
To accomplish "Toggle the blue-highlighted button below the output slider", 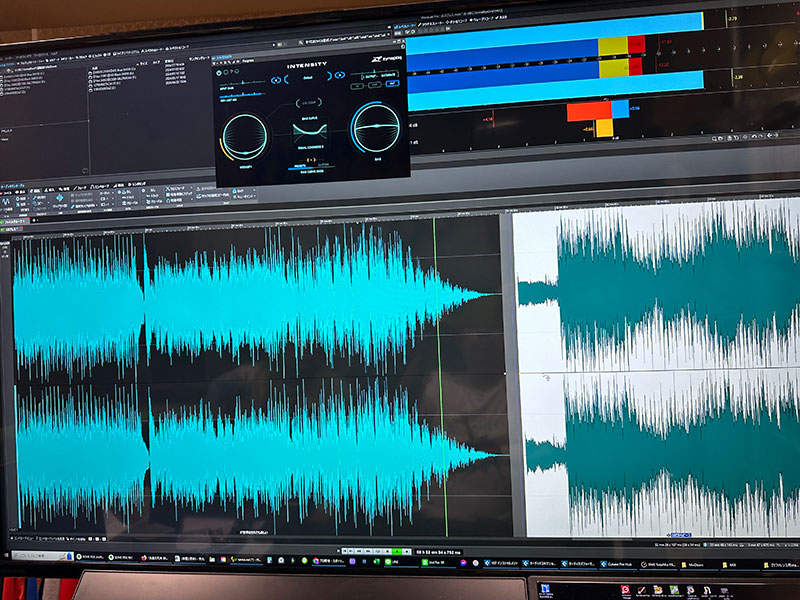I will [x=392, y=83].
